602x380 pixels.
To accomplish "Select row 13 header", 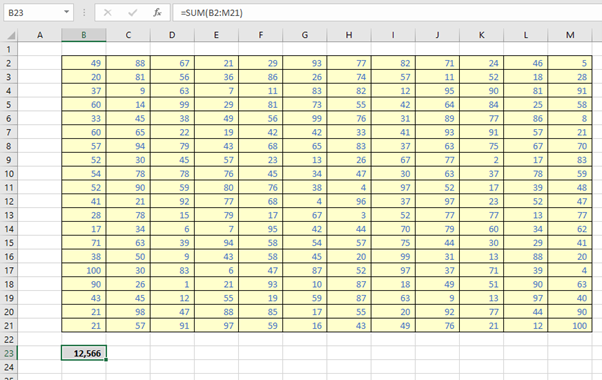I will click(9, 215).
